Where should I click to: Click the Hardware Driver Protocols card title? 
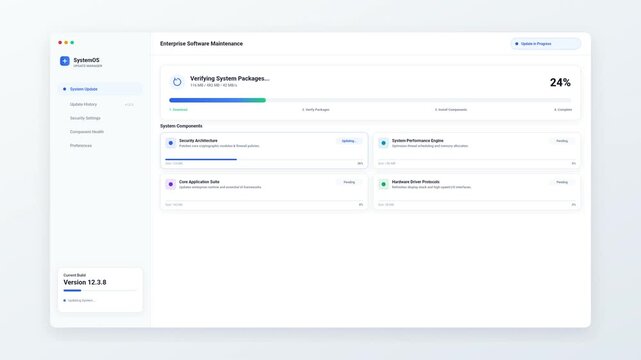(x=416, y=182)
